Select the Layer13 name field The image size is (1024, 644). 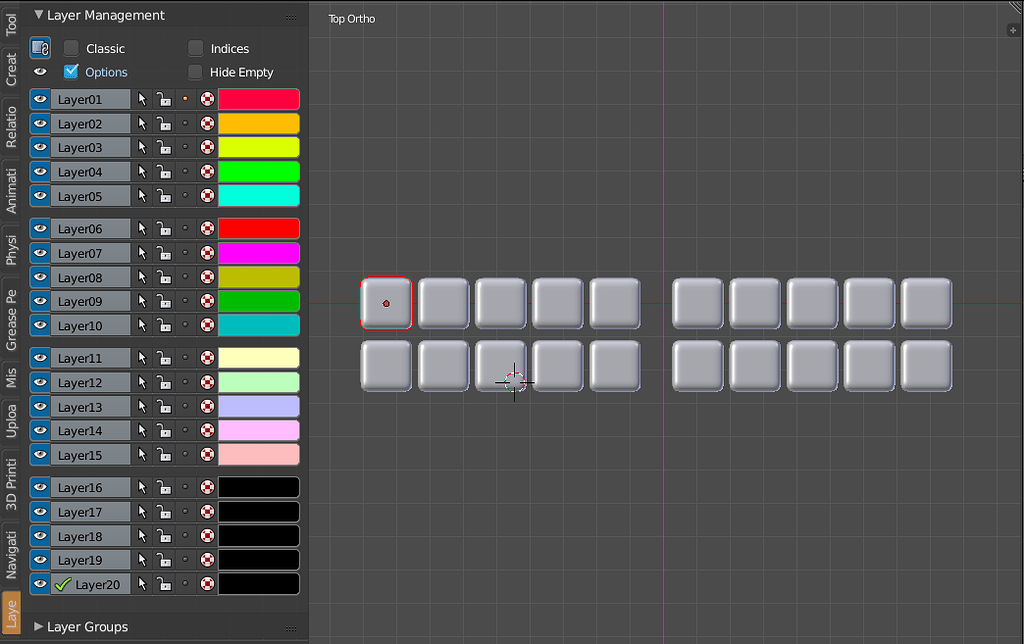90,406
